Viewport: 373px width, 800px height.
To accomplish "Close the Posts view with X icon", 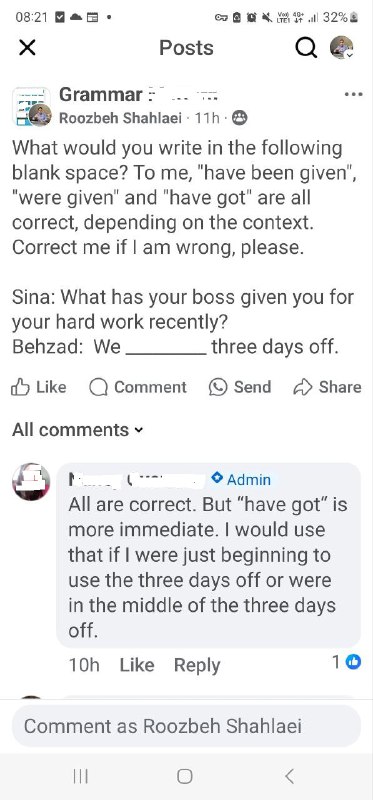I will (27, 48).
